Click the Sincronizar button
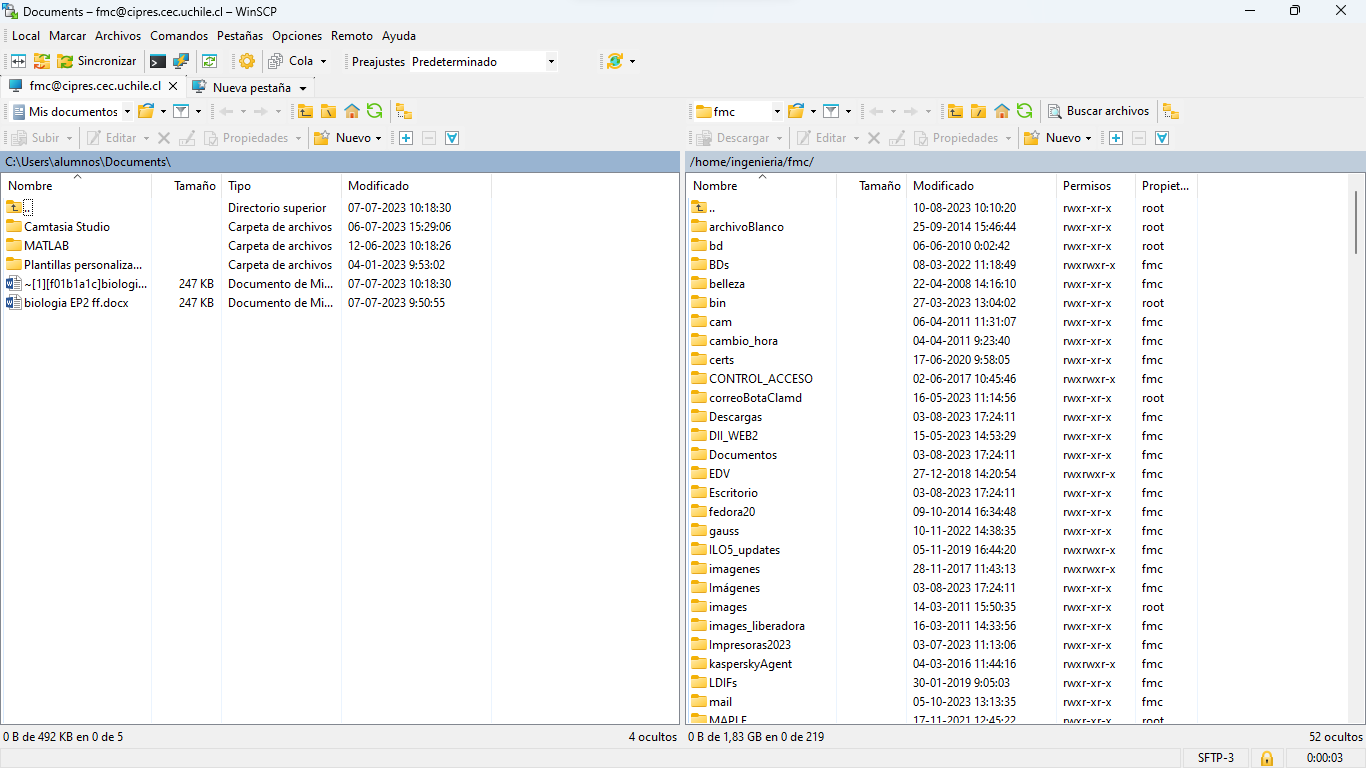The image size is (1366, 768). pos(97,61)
